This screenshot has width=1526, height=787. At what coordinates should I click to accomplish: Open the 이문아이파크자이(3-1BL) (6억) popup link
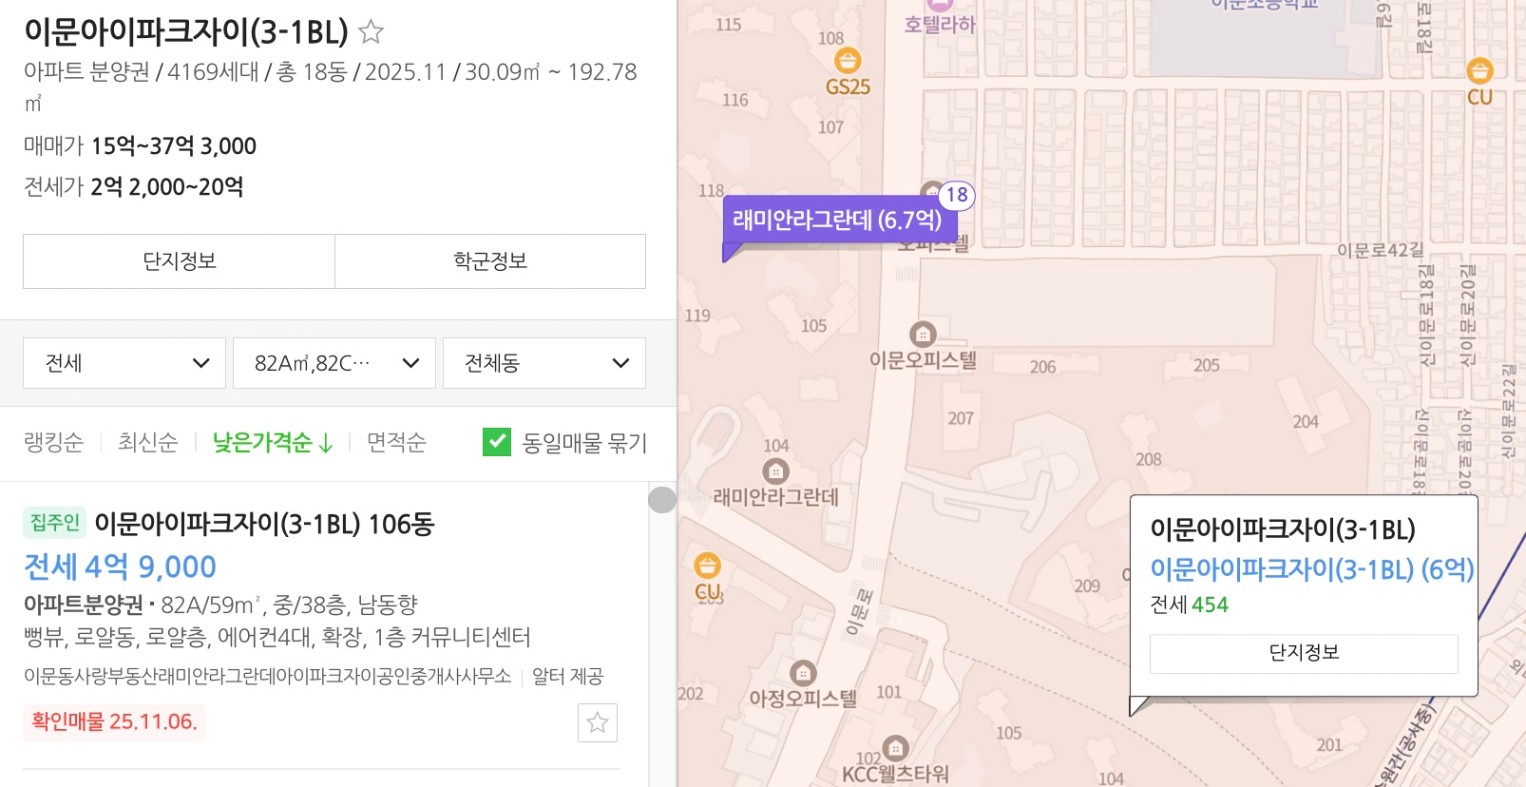click(x=1312, y=569)
